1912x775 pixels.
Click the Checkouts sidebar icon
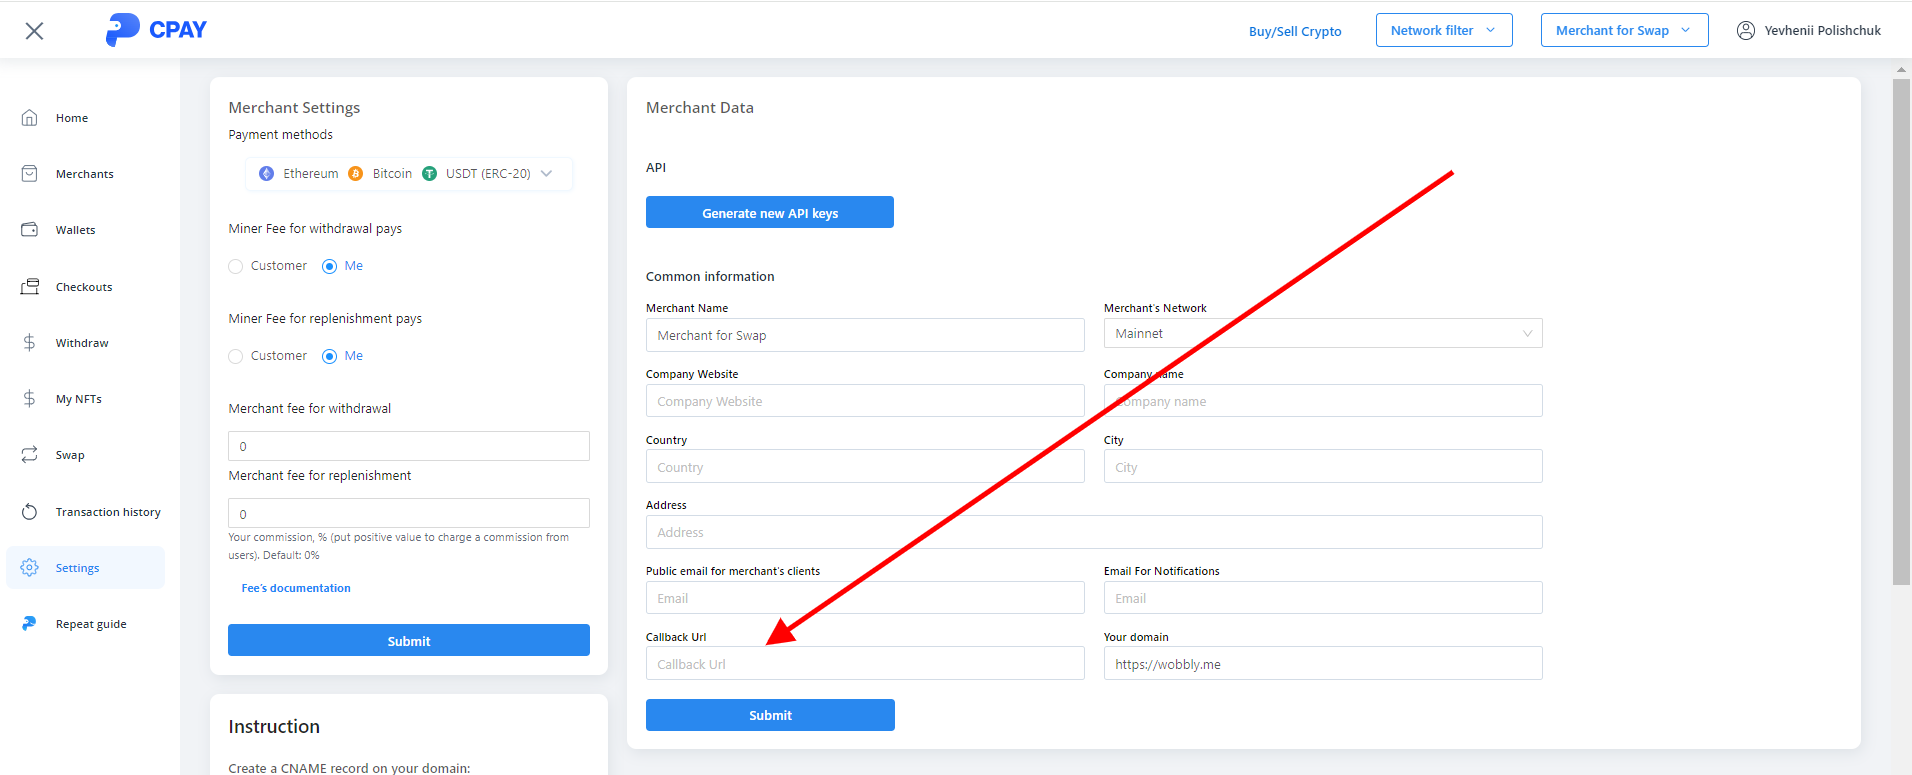click(30, 287)
